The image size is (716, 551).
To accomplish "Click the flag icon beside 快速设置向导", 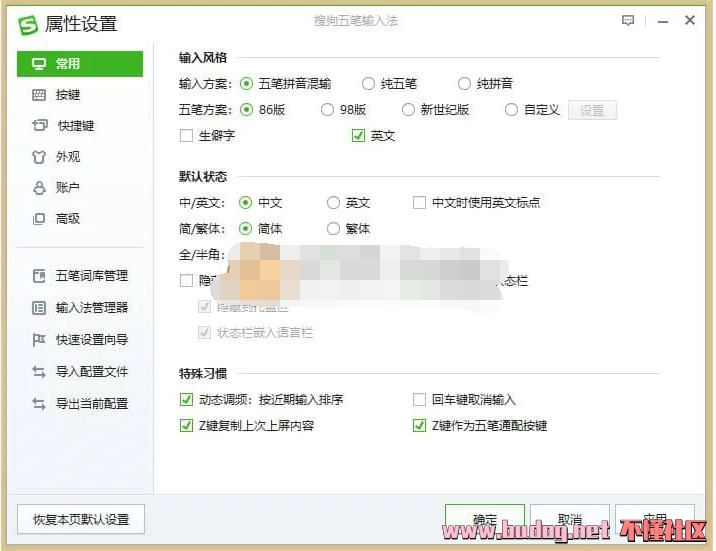I will (39, 340).
